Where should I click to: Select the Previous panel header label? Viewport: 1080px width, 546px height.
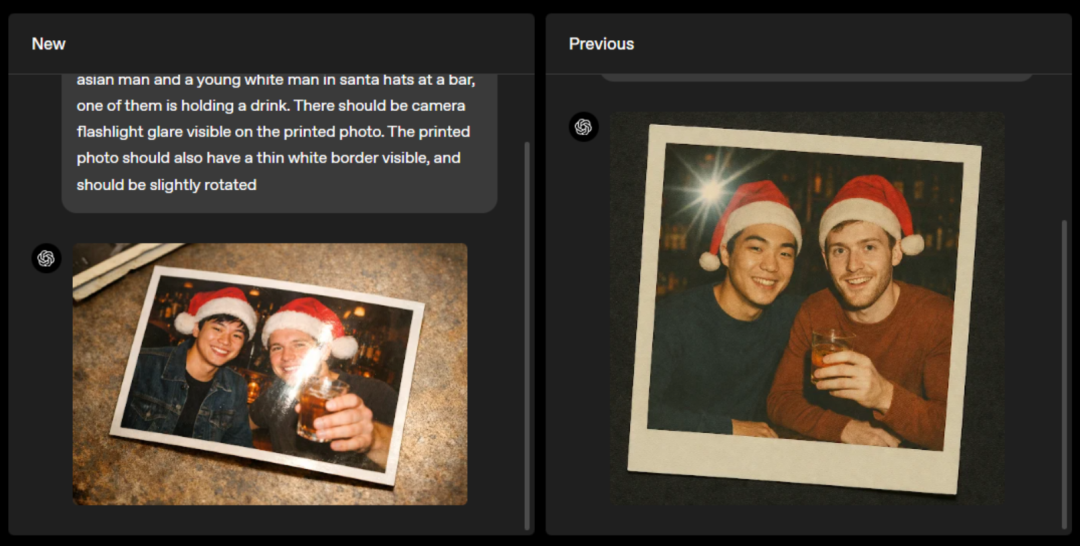click(x=601, y=44)
